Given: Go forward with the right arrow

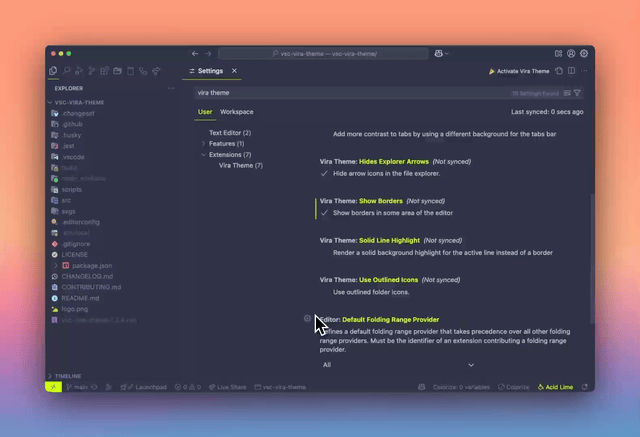Looking at the screenshot, I should (208, 53).
